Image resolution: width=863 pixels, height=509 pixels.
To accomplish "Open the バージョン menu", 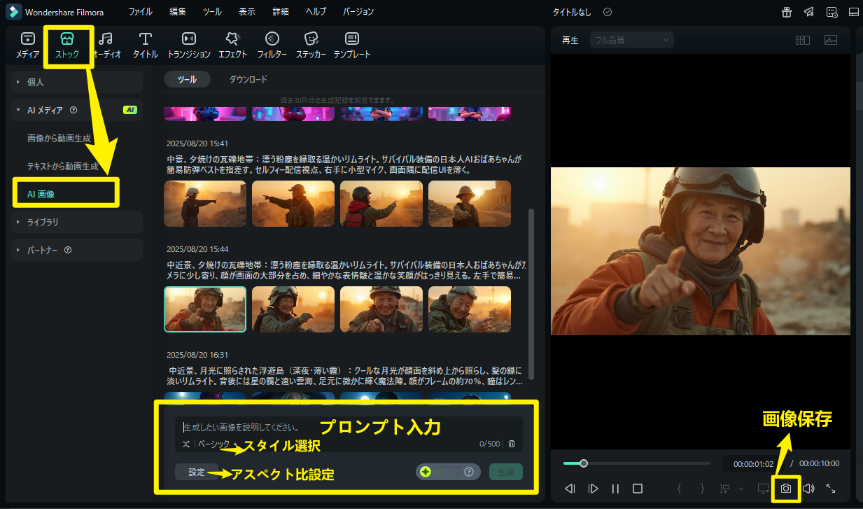I will pyautogui.click(x=358, y=12).
